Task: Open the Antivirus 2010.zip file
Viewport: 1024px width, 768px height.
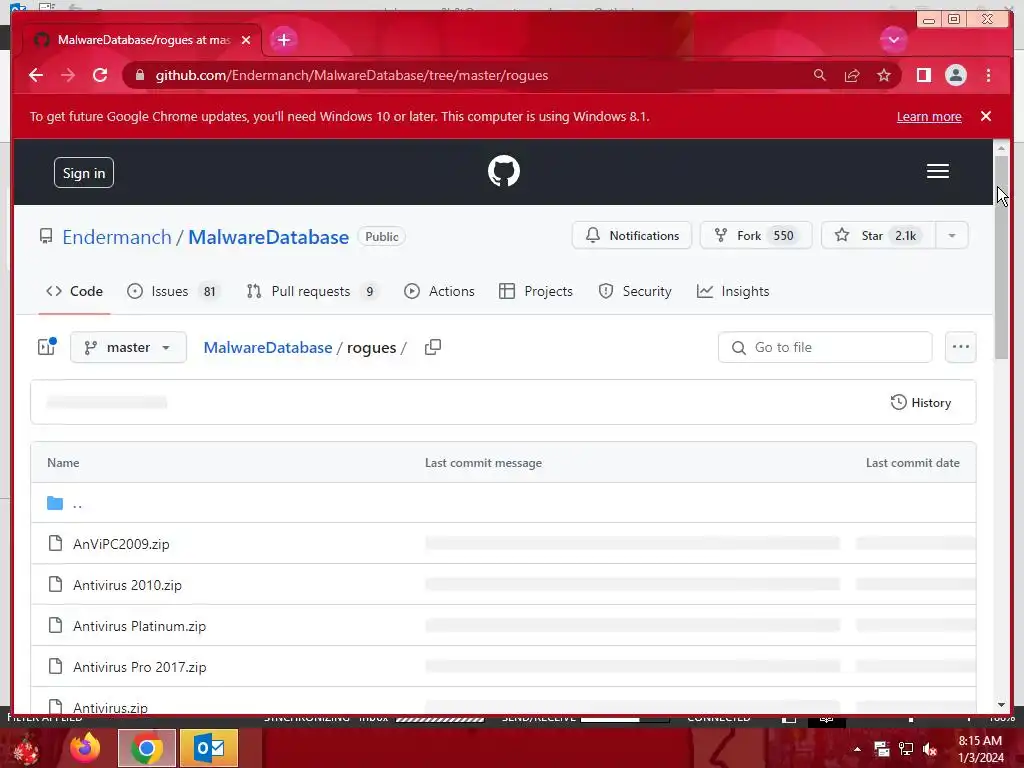Action: 127,585
